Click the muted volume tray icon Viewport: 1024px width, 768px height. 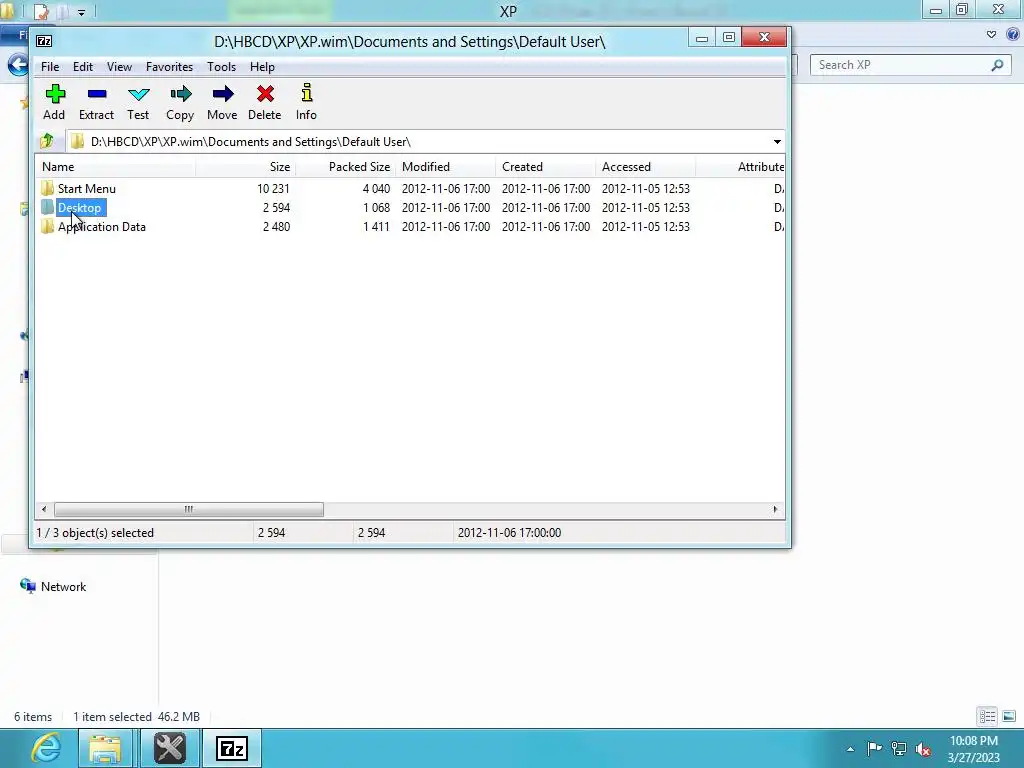point(923,749)
